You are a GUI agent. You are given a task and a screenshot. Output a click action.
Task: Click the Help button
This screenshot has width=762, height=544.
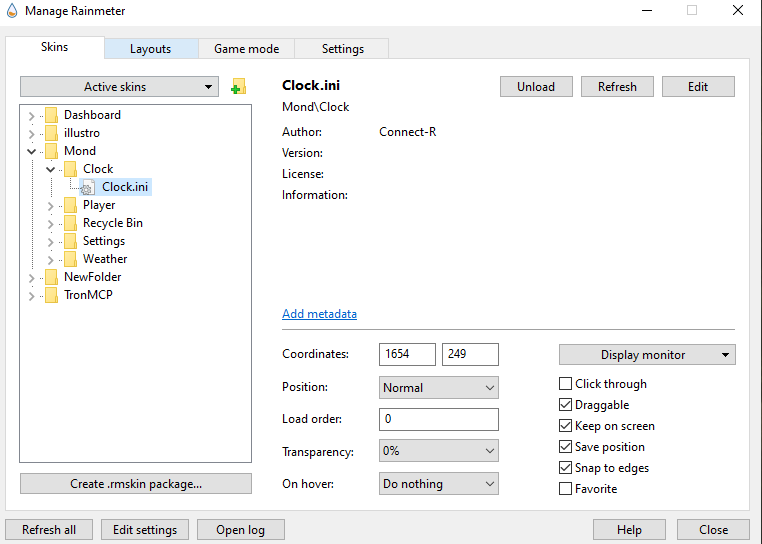click(x=629, y=529)
